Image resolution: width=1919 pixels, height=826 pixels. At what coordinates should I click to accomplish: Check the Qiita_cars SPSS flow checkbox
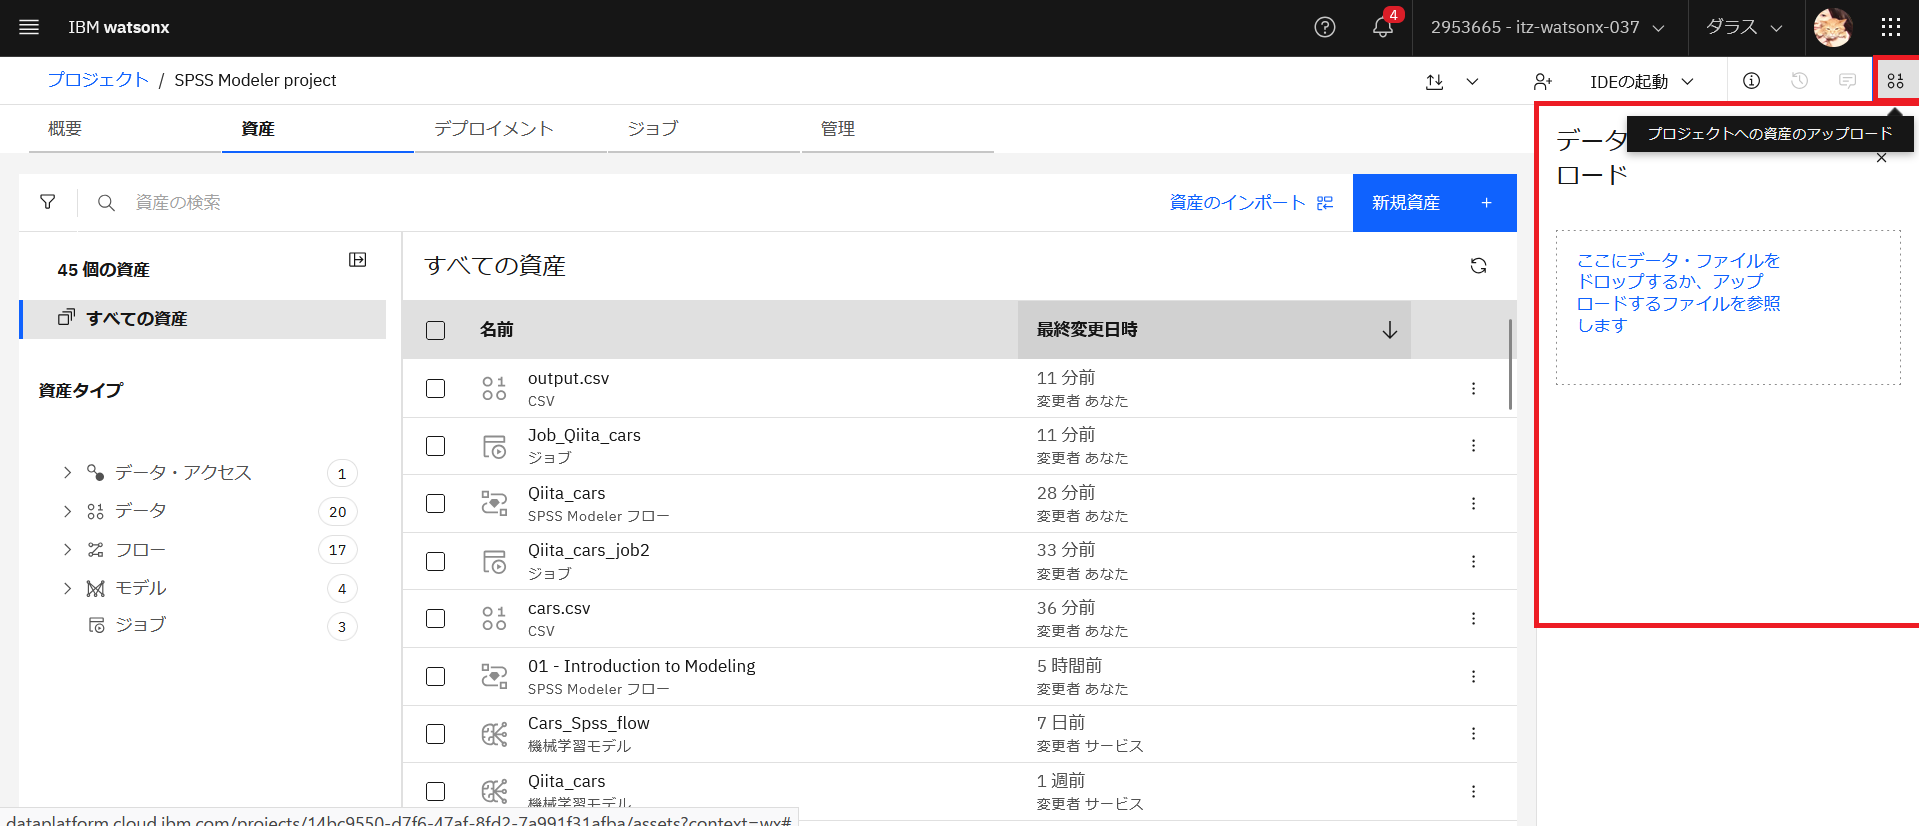click(435, 503)
